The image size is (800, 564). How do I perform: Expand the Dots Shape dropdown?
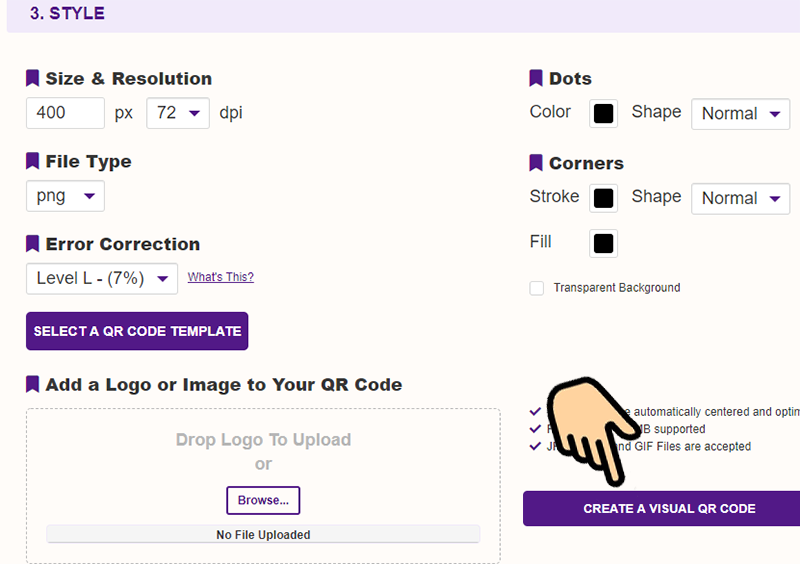740,114
